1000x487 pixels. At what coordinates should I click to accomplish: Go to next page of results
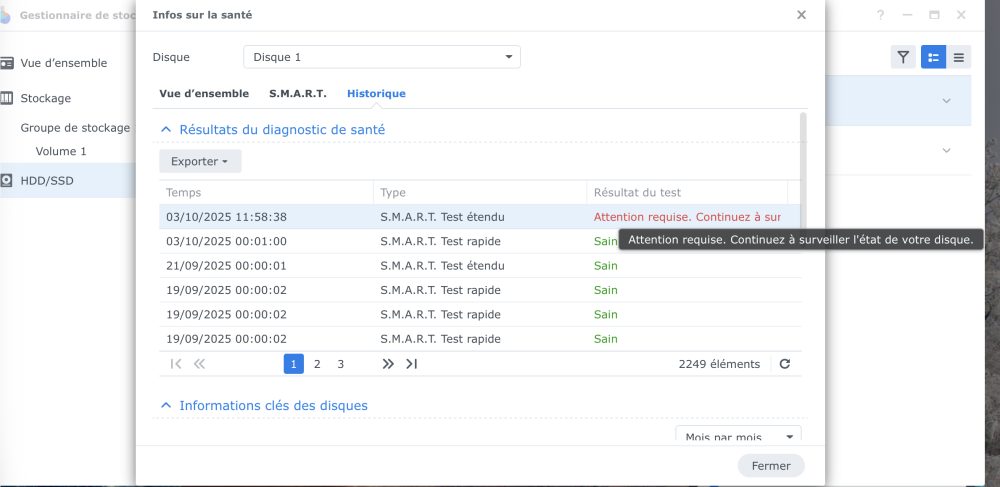tap(388, 364)
